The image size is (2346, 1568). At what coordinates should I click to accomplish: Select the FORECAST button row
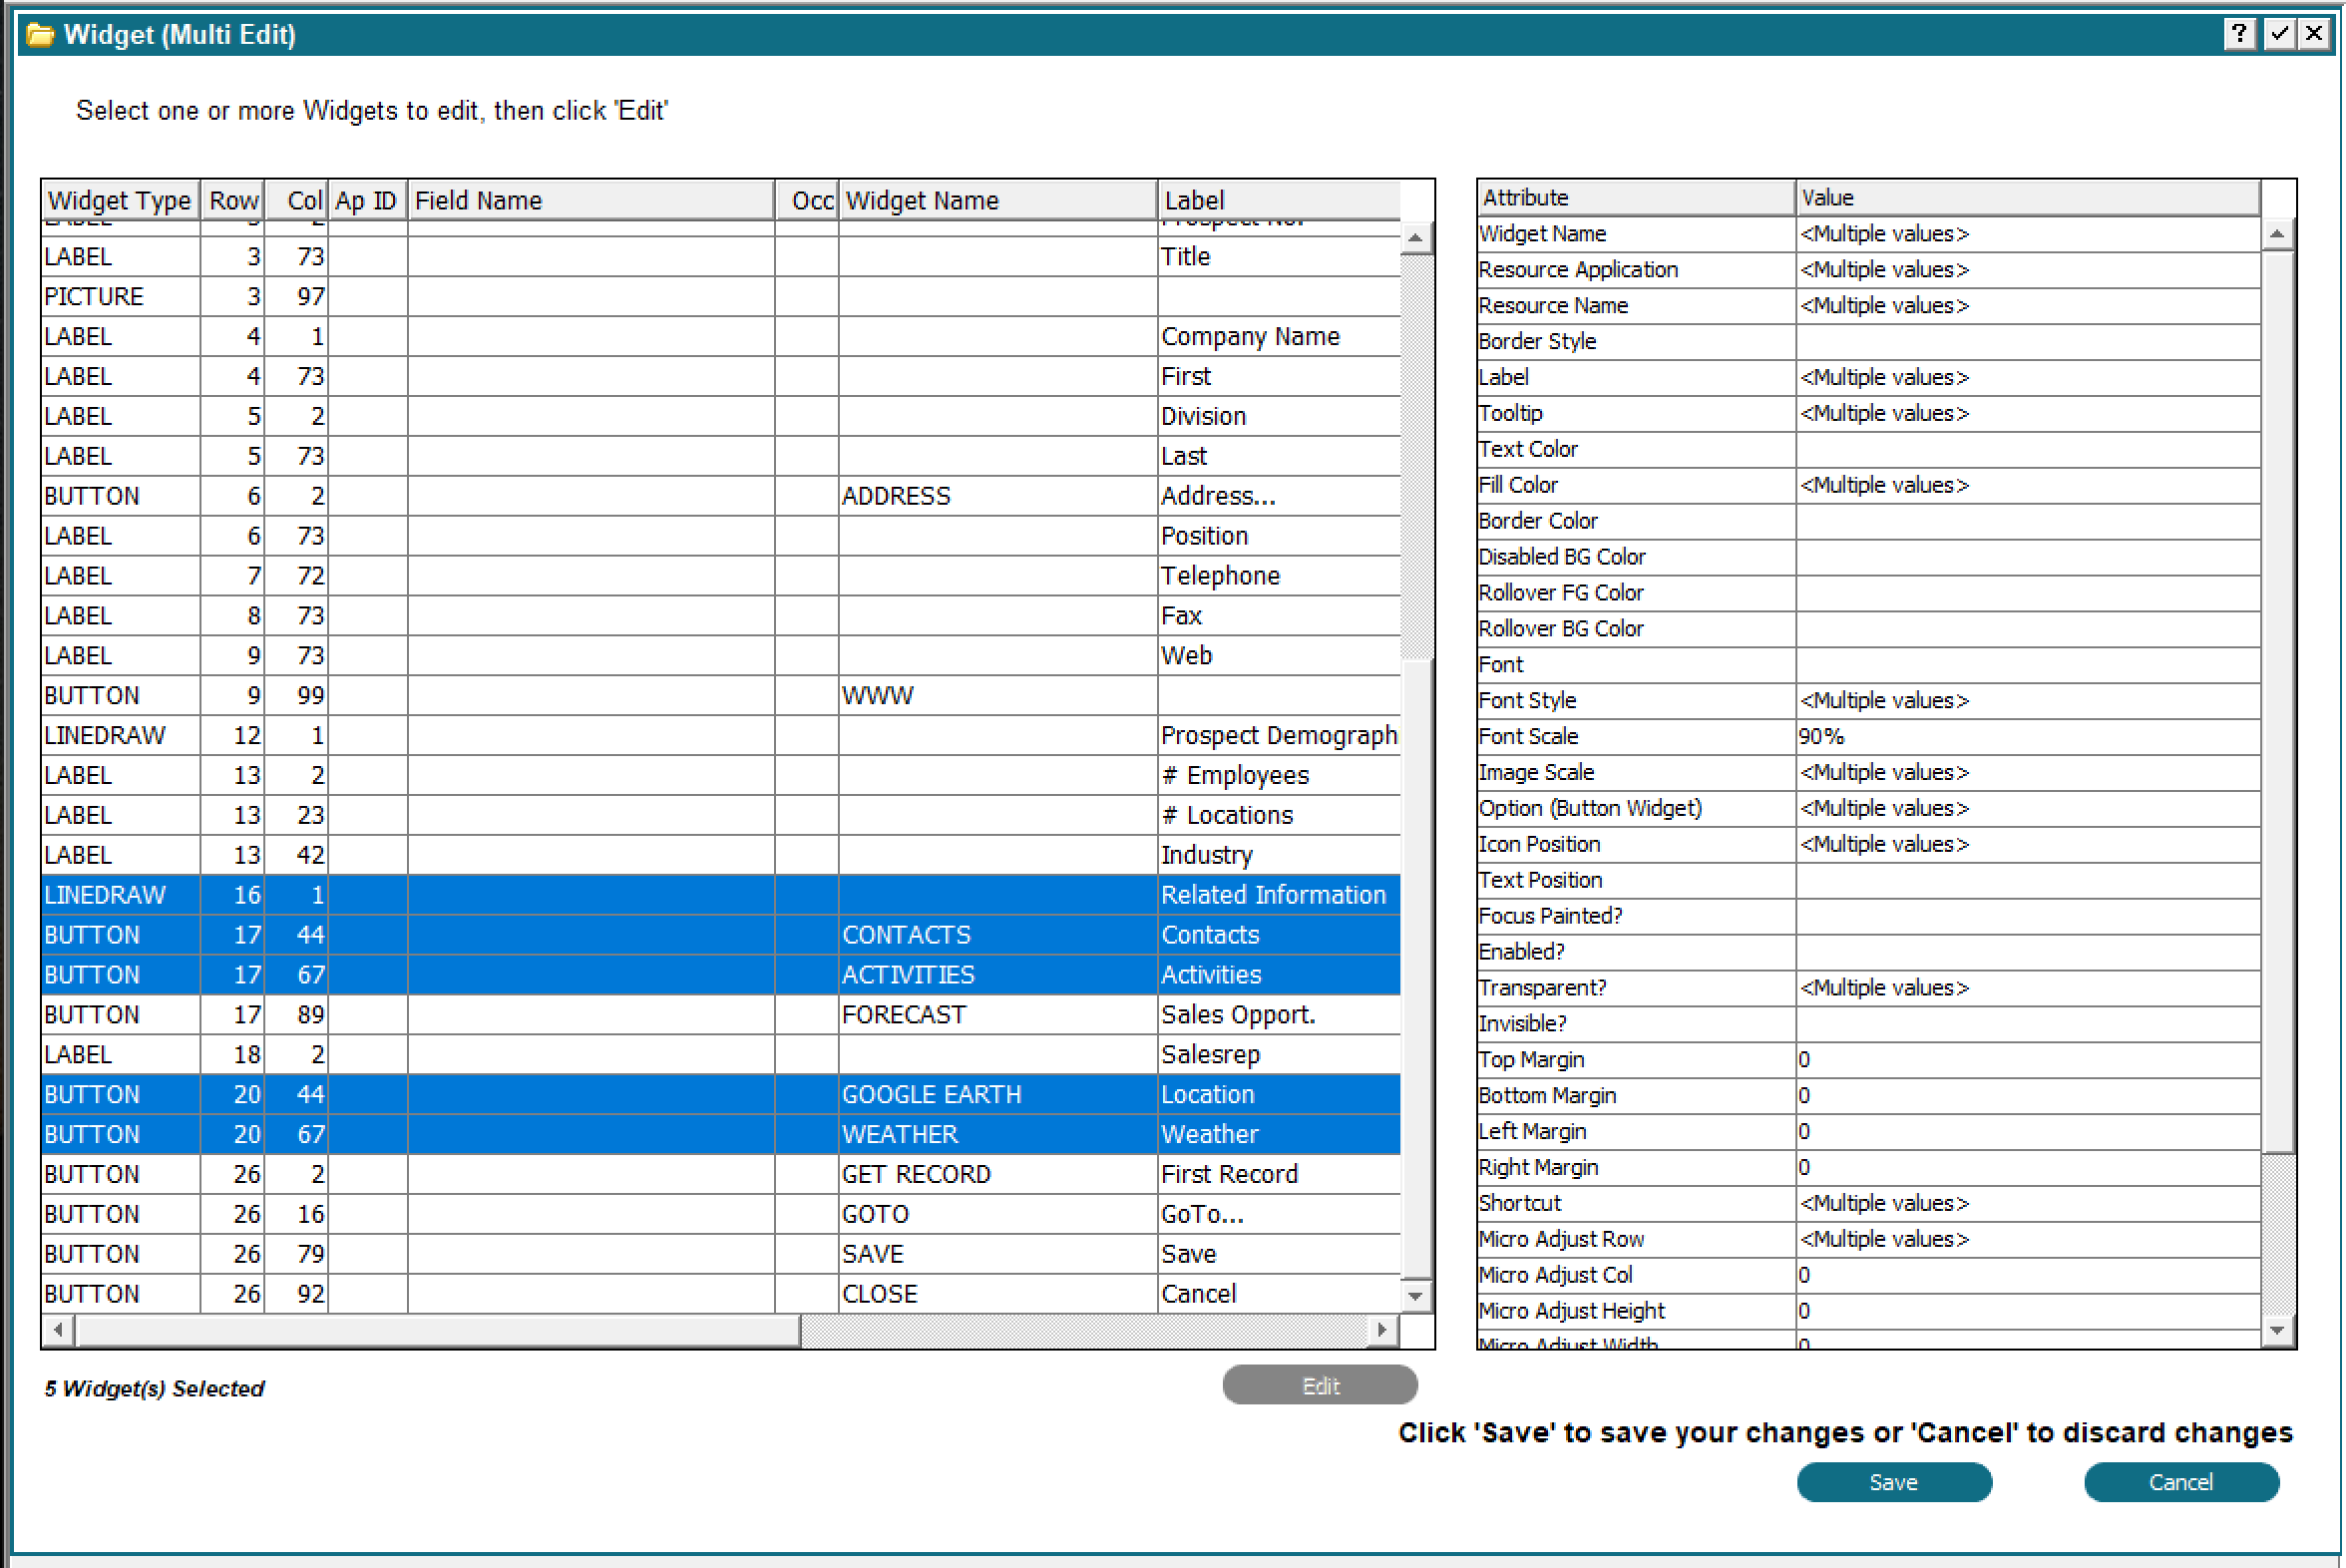click(903, 1014)
